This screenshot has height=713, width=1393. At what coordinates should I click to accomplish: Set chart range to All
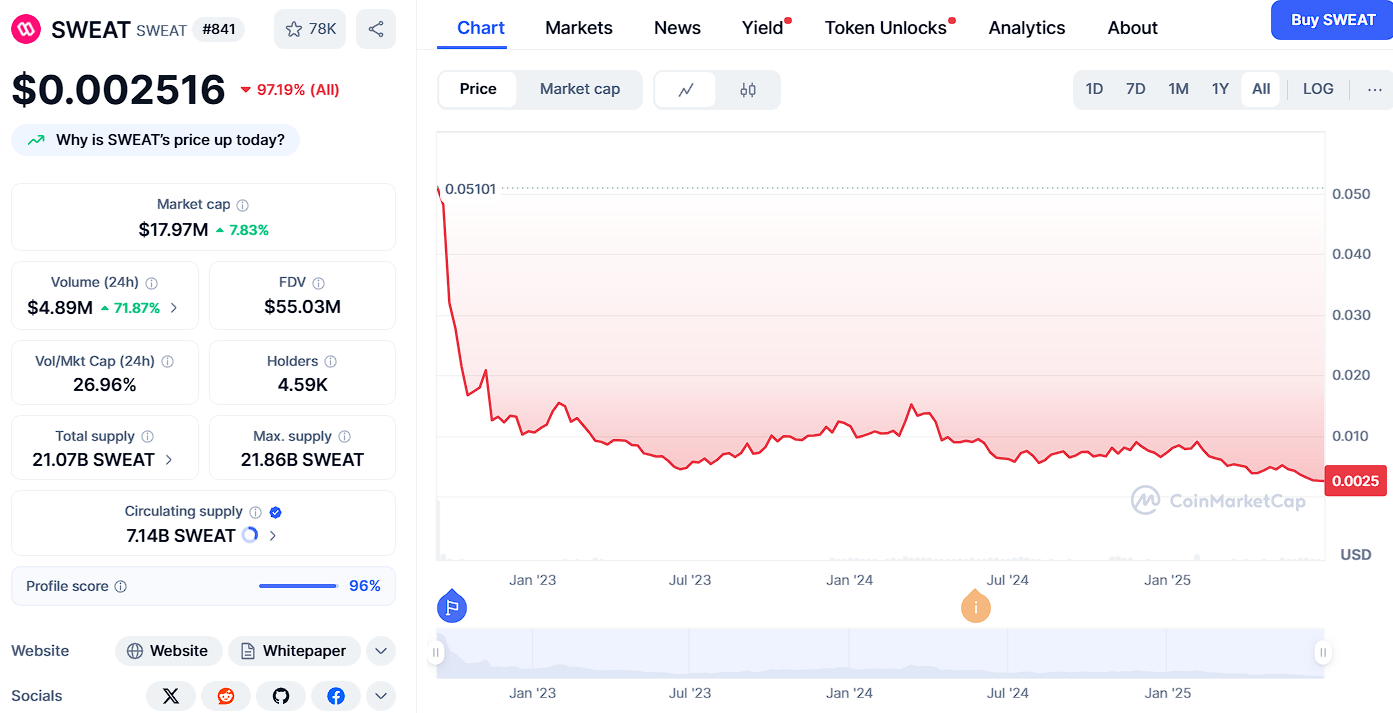point(1261,89)
